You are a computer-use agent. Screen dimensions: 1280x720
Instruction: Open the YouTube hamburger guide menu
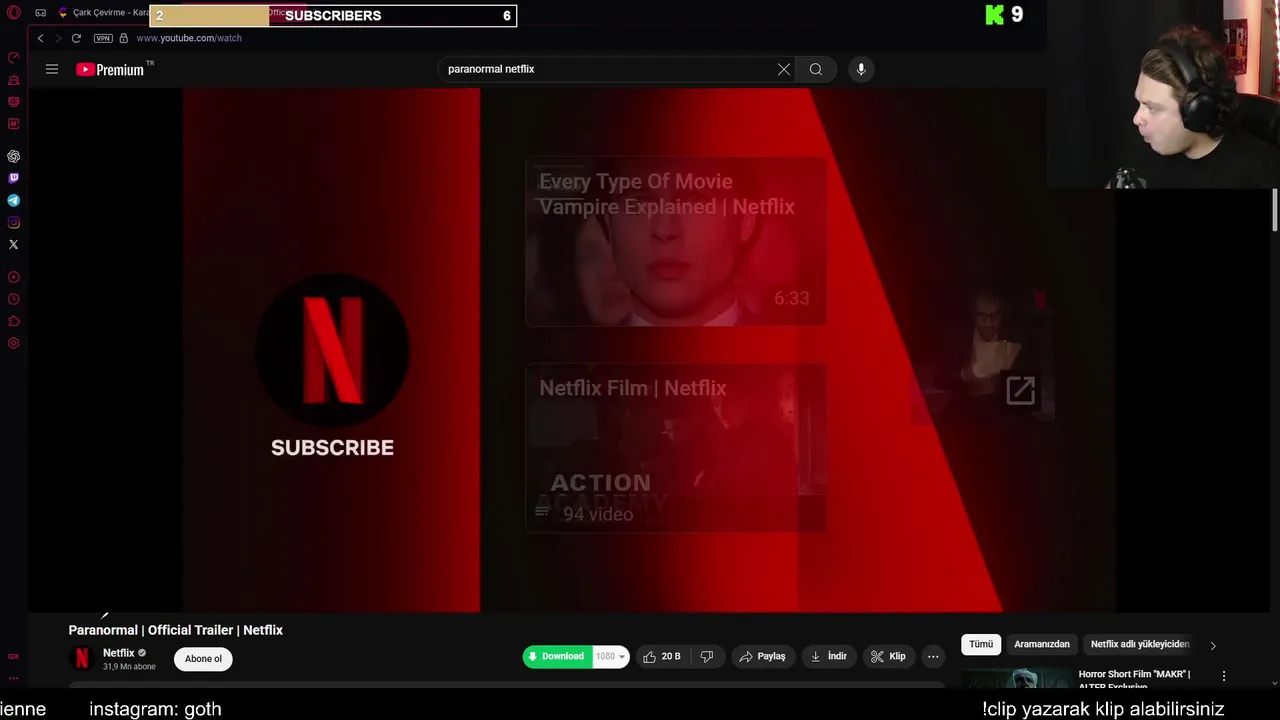tap(52, 69)
